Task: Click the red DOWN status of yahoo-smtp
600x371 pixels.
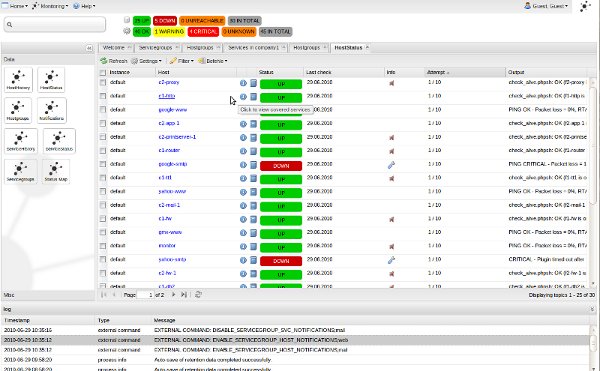Action: [x=281, y=261]
